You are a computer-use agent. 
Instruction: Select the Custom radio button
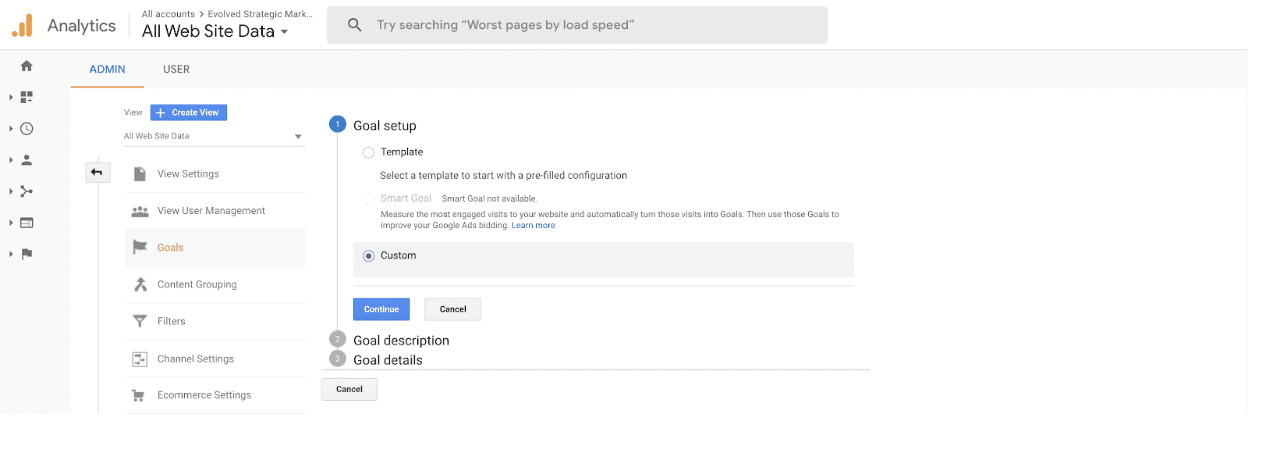pyautogui.click(x=369, y=256)
